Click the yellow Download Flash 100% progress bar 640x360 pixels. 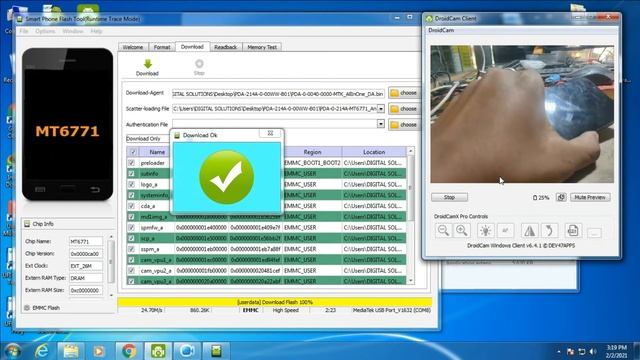[275, 302]
